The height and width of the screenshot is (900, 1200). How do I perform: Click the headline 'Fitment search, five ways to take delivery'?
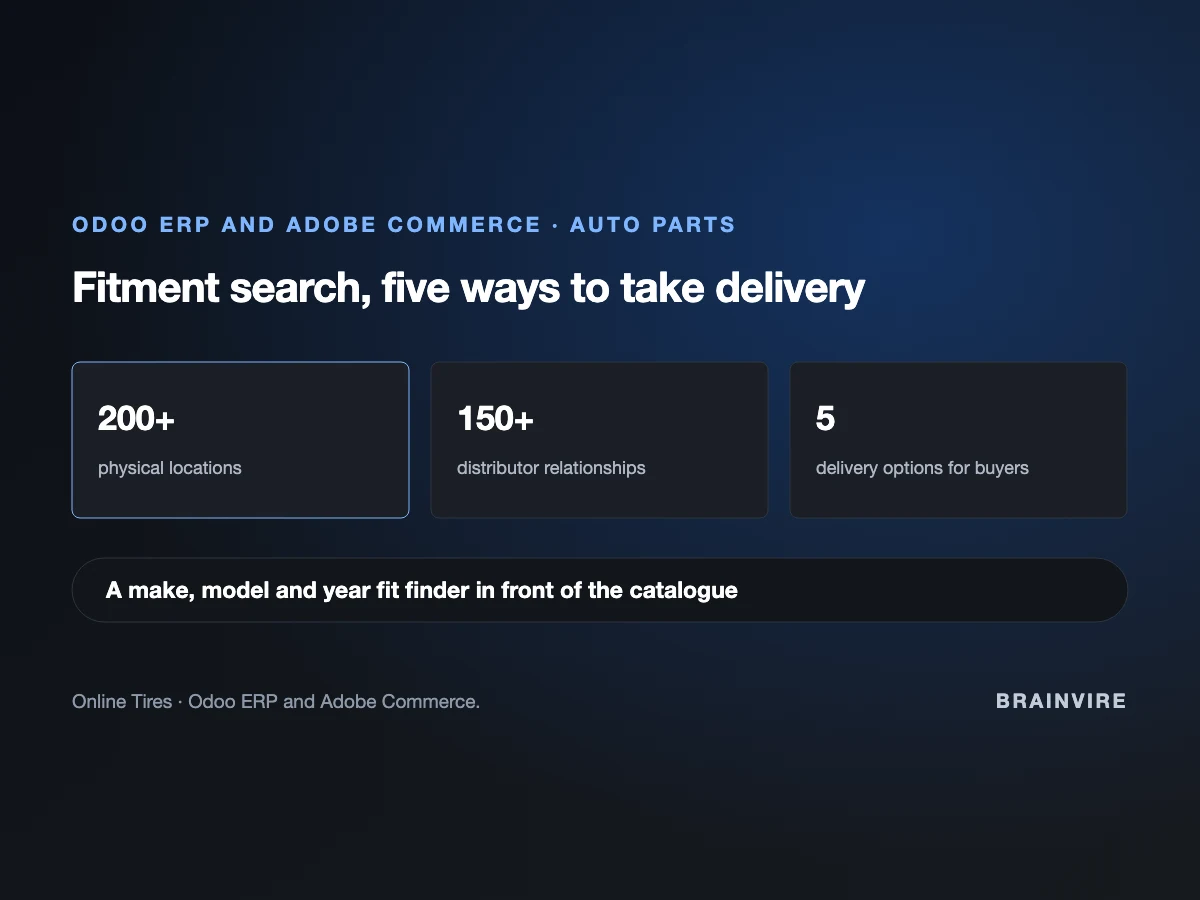(x=468, y=289)
